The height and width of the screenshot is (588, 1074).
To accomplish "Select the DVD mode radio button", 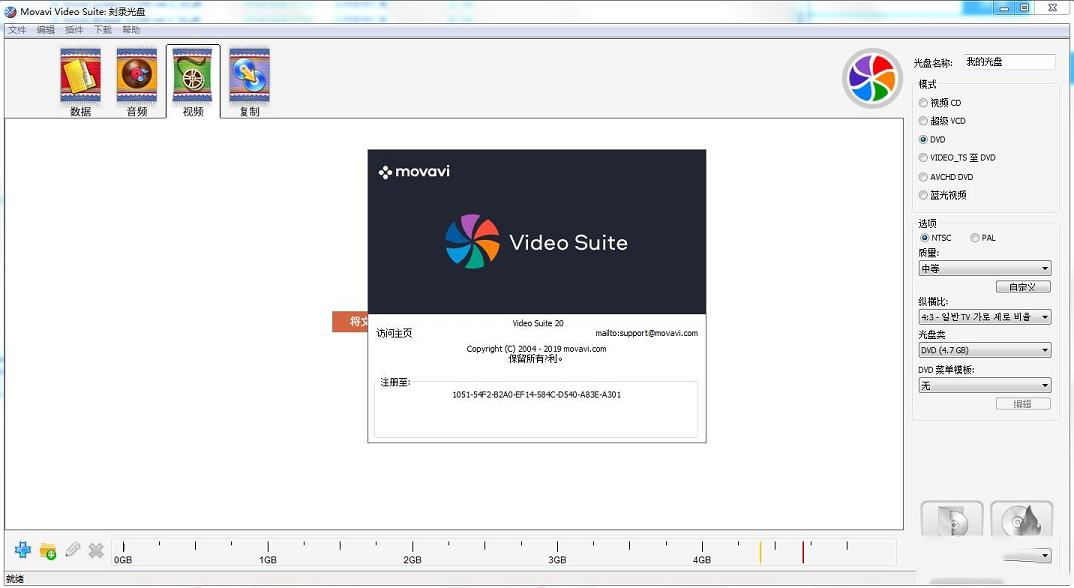I will click(923, 139).
